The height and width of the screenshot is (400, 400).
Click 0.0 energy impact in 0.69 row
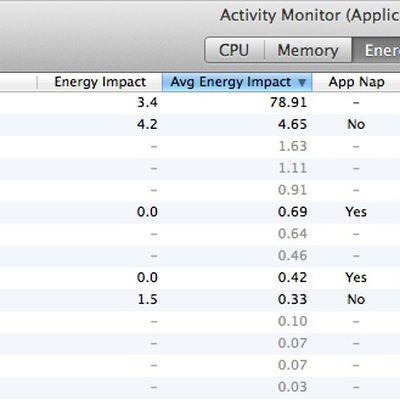tap(147, 212)
